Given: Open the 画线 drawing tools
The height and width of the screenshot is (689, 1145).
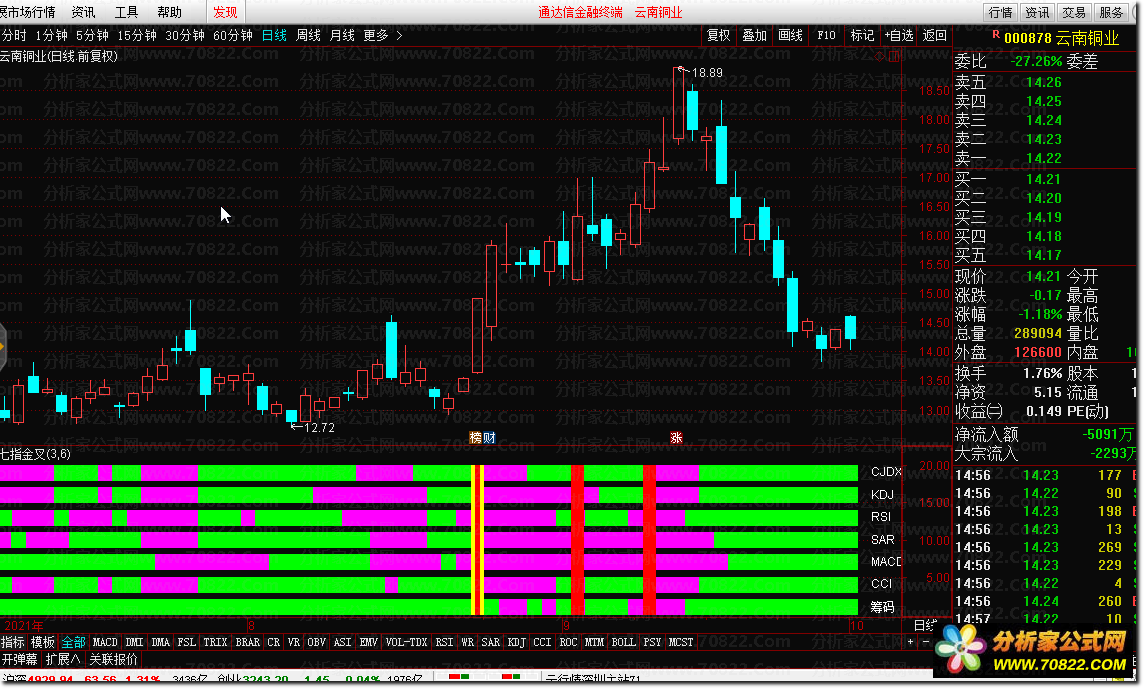Looking at the screenshot, I should click(790, 35).
